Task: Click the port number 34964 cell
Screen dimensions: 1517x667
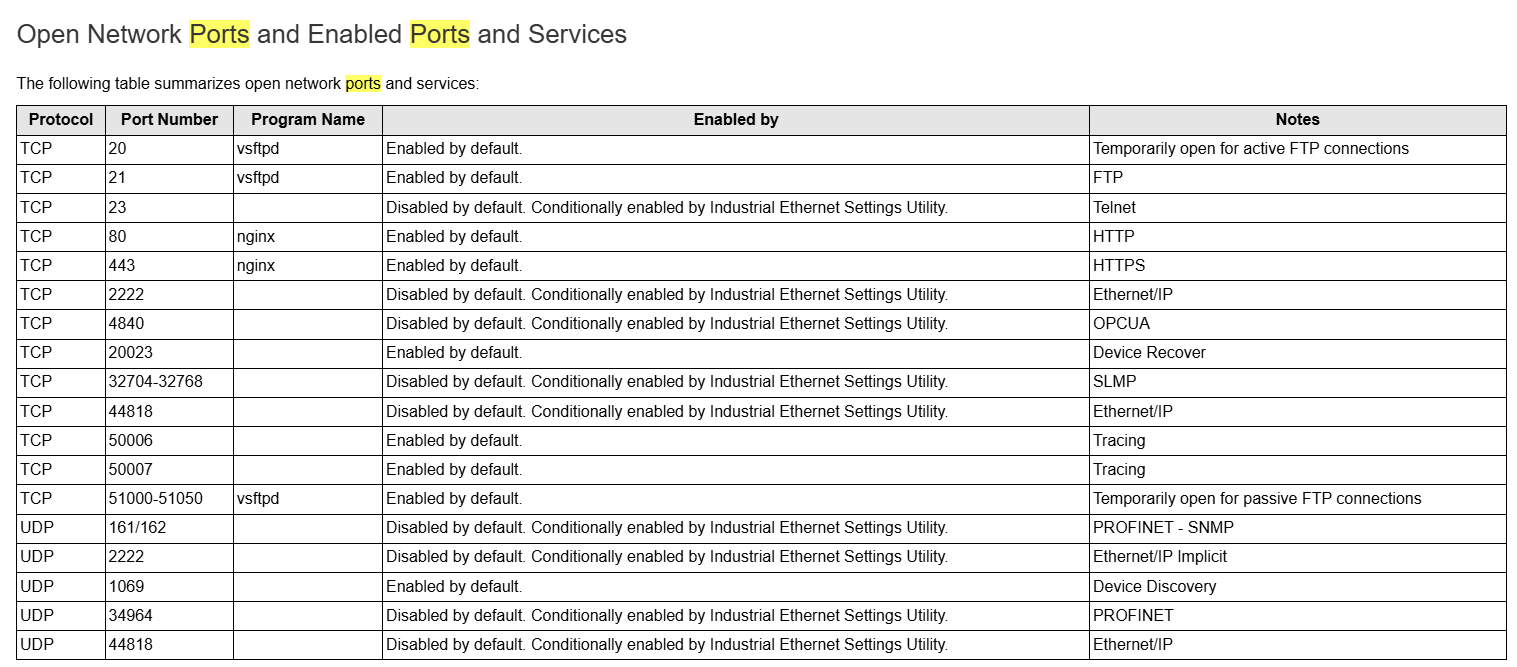Action: click(131, 616)
